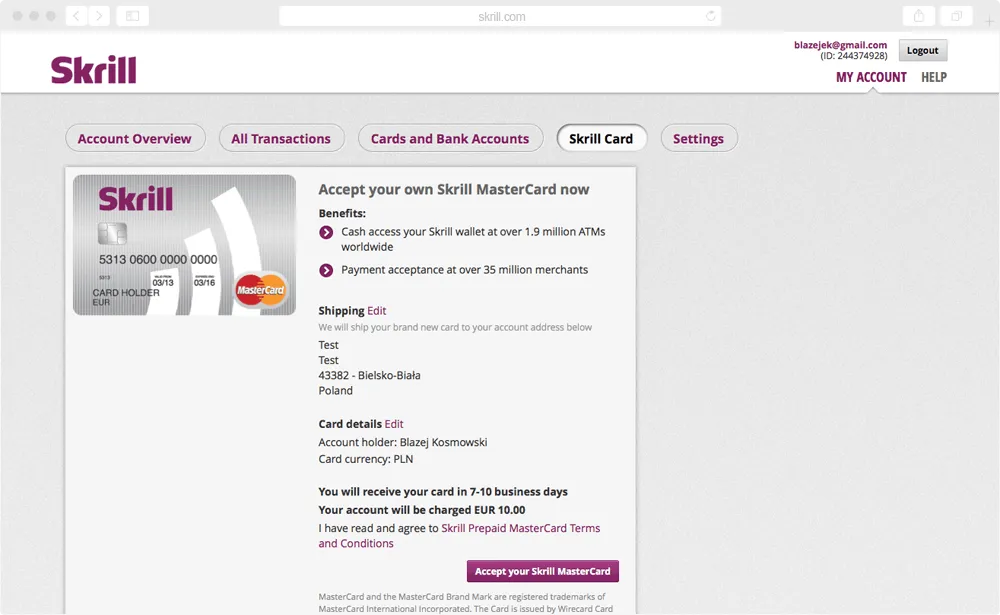Click the HELP menu item
This screenshot has height=615, width=1000.
coord(934,77)
